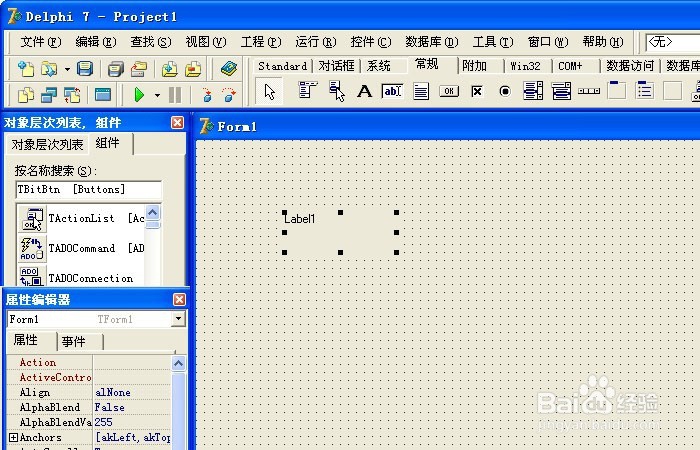Run the project with the green arrow

pyautogui.click(x=139, y=94)
